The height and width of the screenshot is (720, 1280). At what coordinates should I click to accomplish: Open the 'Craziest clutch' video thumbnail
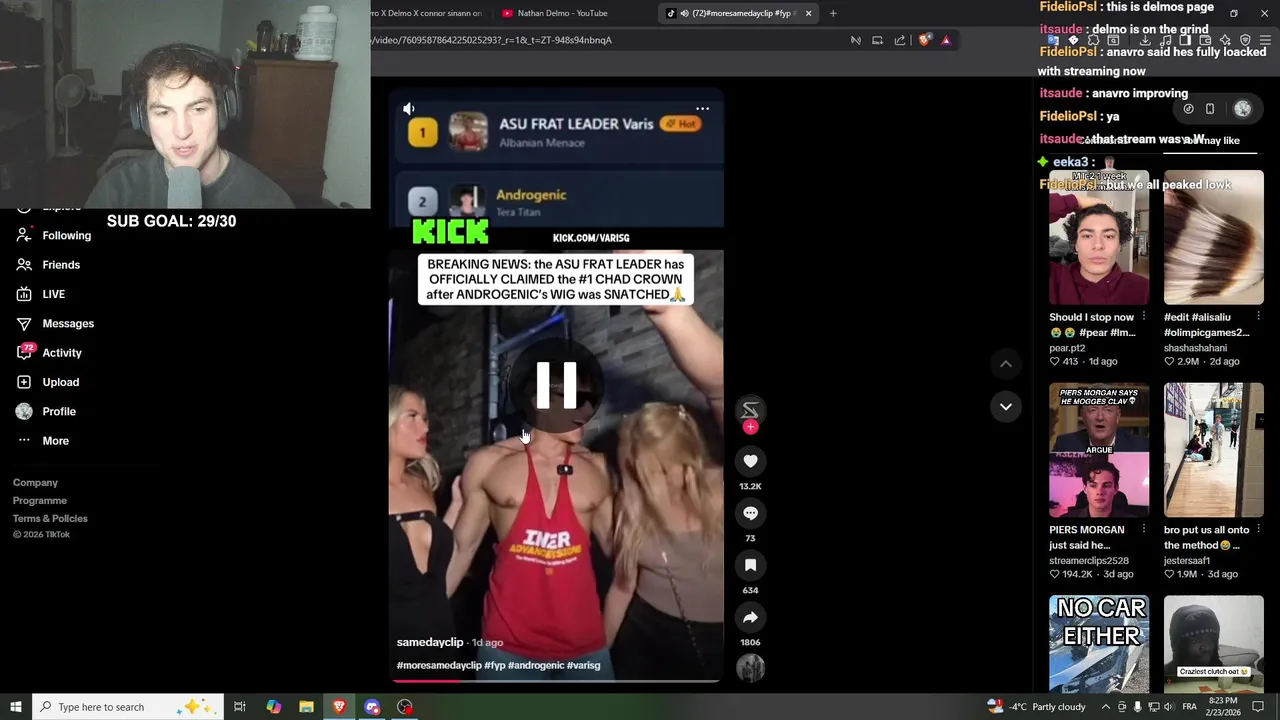click(x=1213, y=643)
